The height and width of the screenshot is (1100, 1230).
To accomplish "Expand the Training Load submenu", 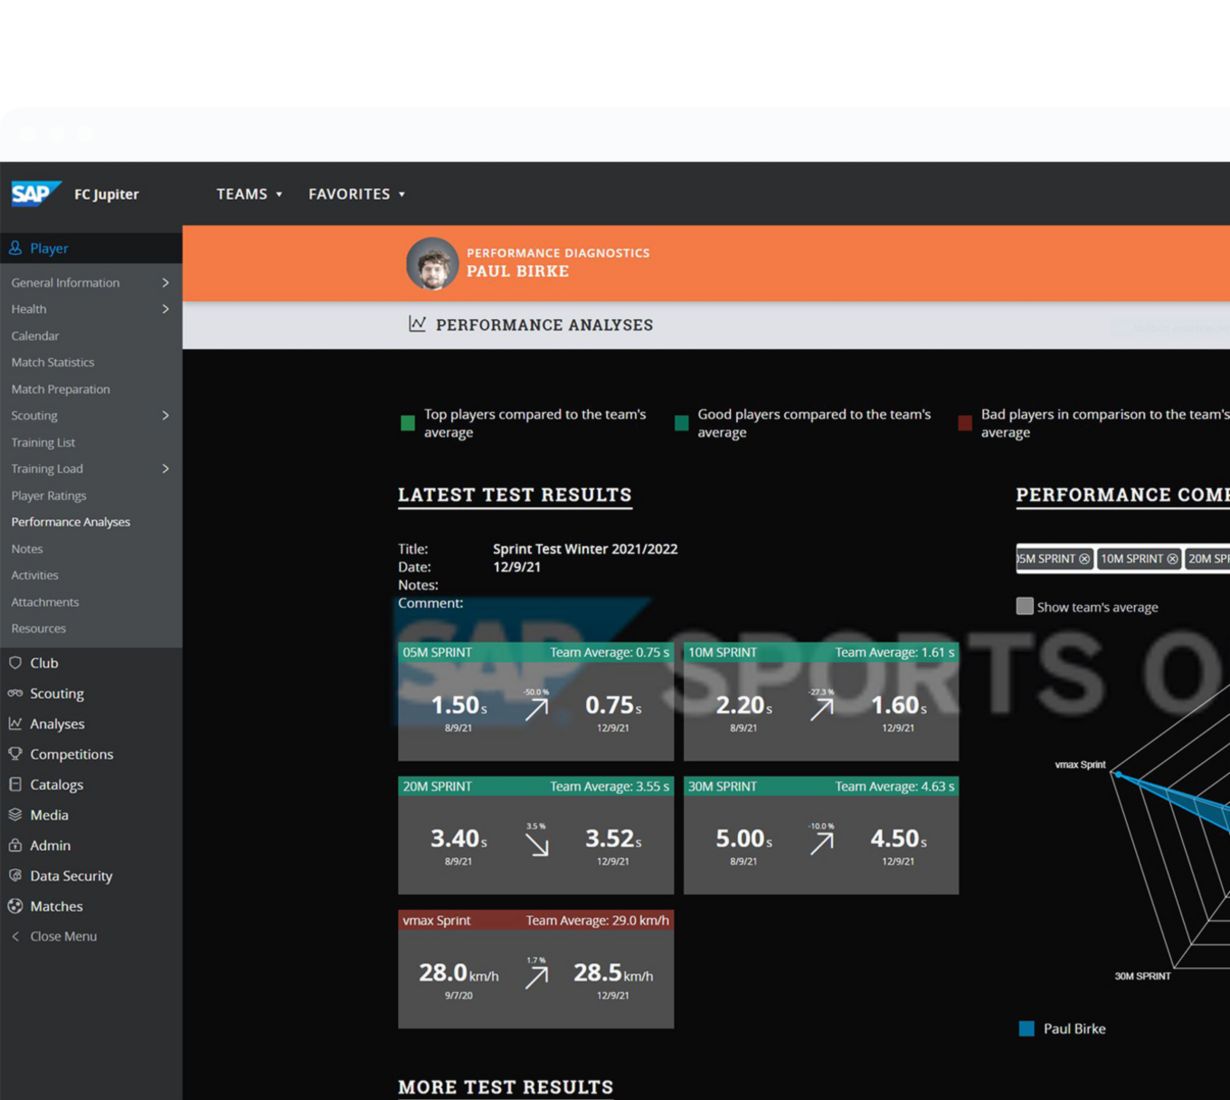I will pos(165,469).
